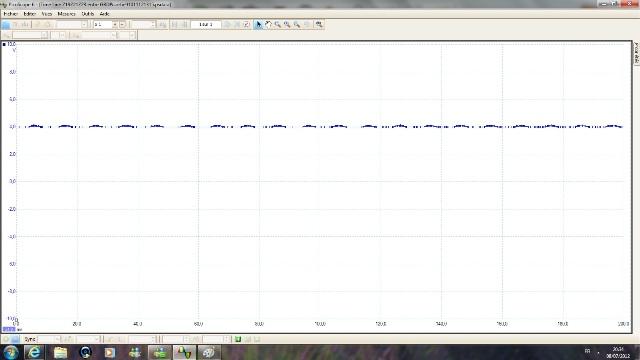Click the green icon in the bottom toolbar

tap(238, 339)
